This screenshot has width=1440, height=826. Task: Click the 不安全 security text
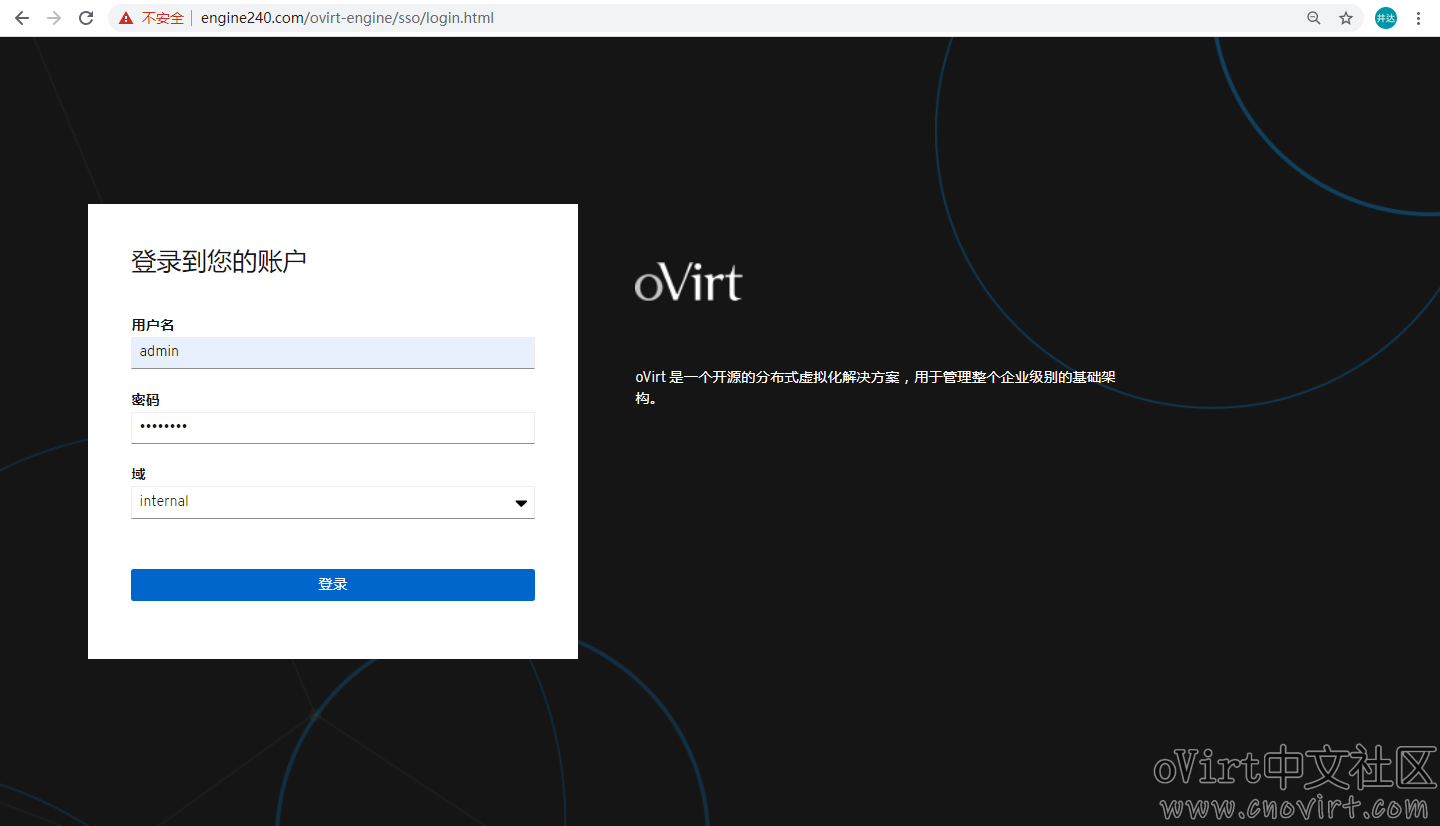pyautogui.click(x=163, y=18)
